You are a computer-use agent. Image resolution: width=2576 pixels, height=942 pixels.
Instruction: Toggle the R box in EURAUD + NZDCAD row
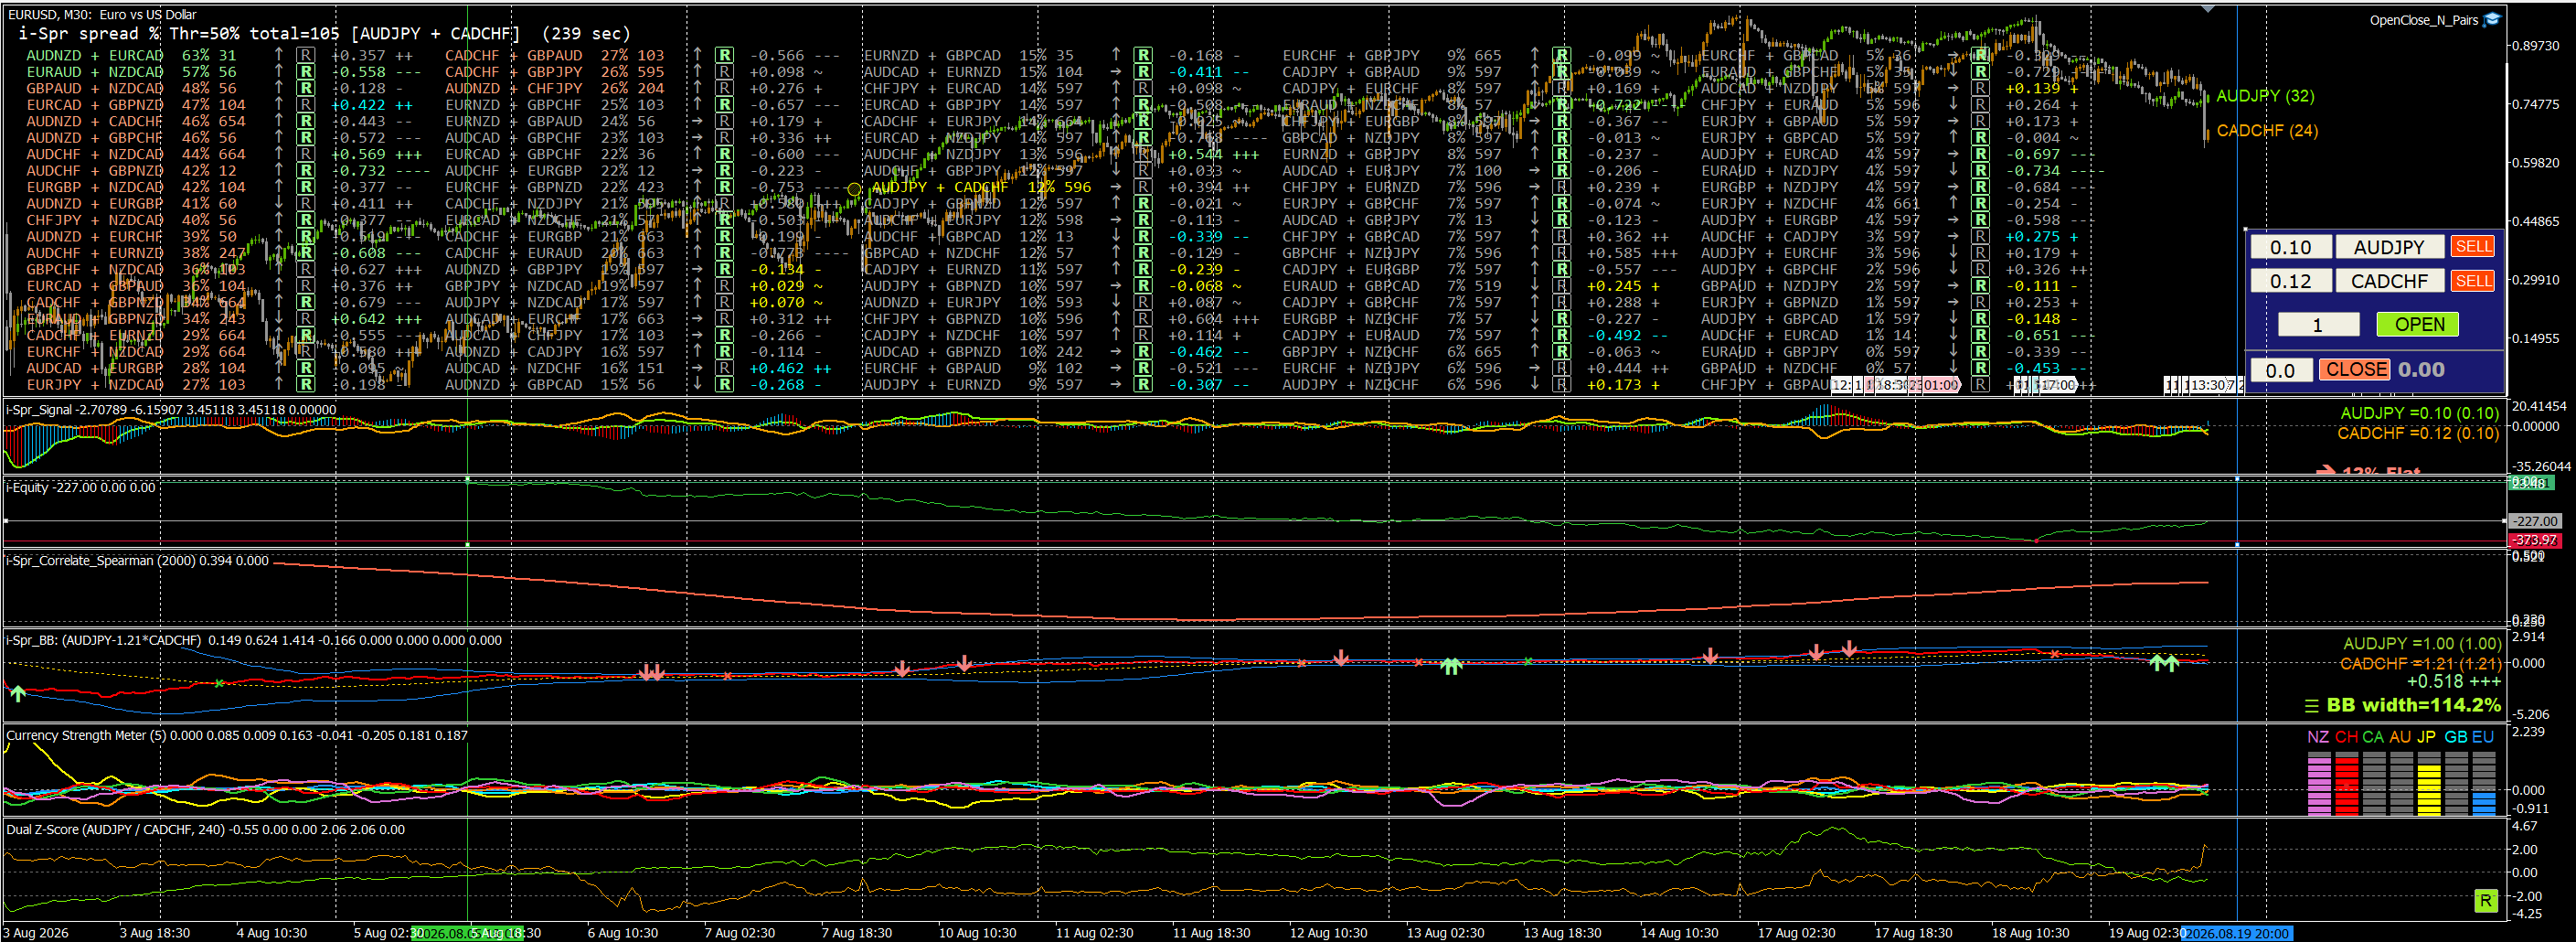pos(306,72)
